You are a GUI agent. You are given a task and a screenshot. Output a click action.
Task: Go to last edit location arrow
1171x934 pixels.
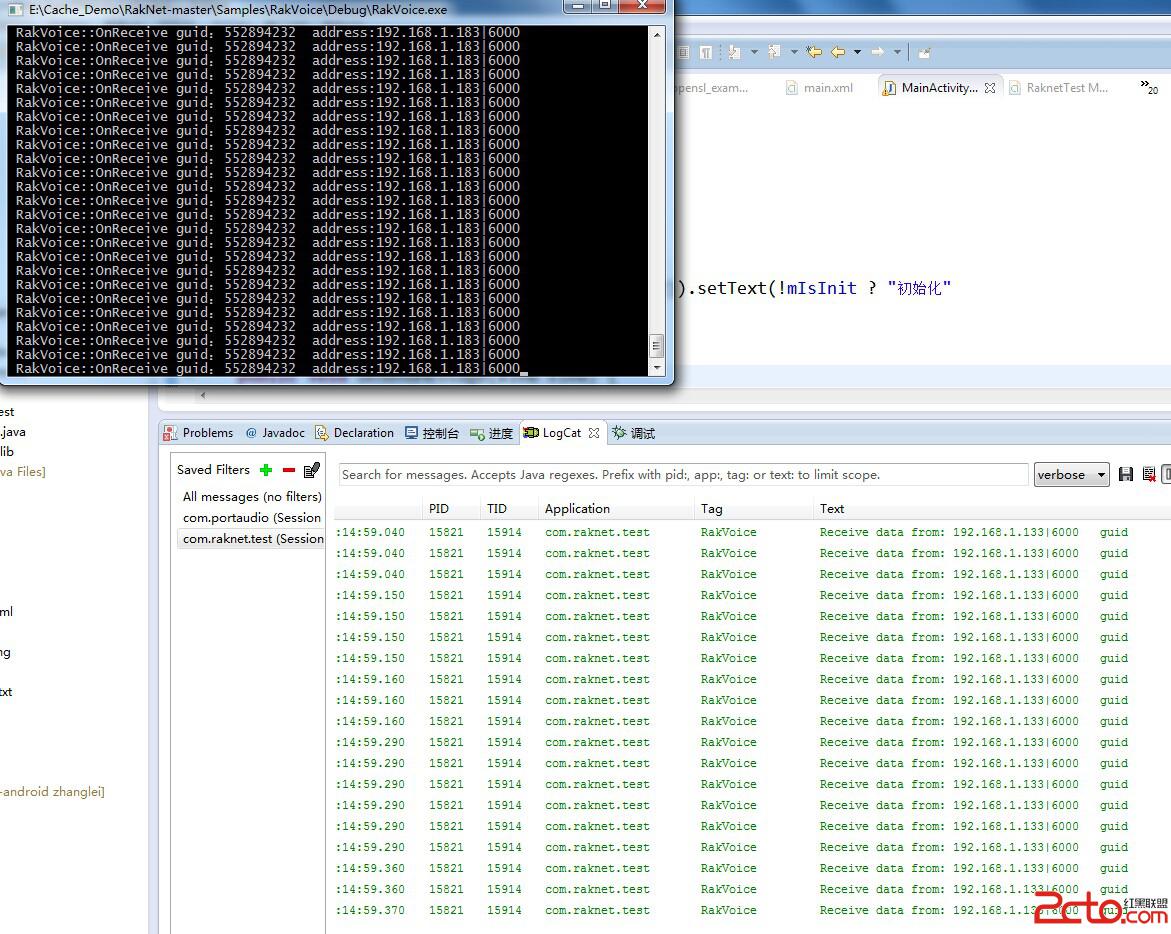tap(814, 52)
